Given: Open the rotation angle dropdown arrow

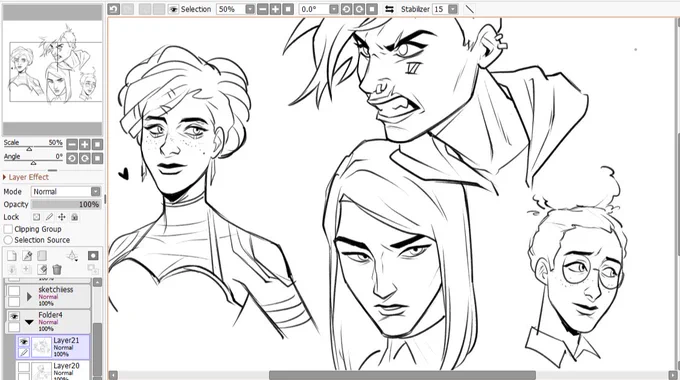Looking at the screenshot, I should pyautogui.click(x=333, y=9).
